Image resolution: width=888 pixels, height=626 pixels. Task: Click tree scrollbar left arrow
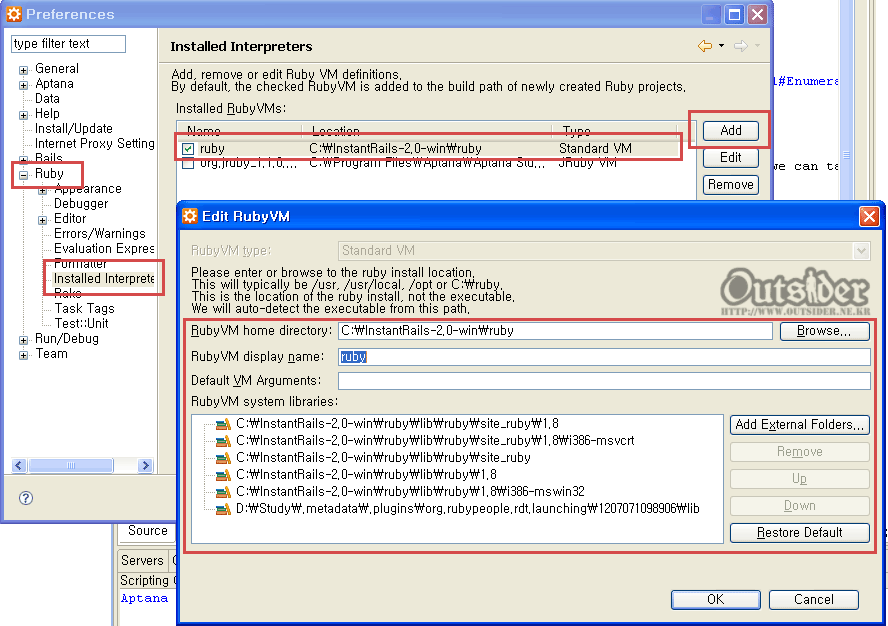pyautogui.click(x=19, y=465)
